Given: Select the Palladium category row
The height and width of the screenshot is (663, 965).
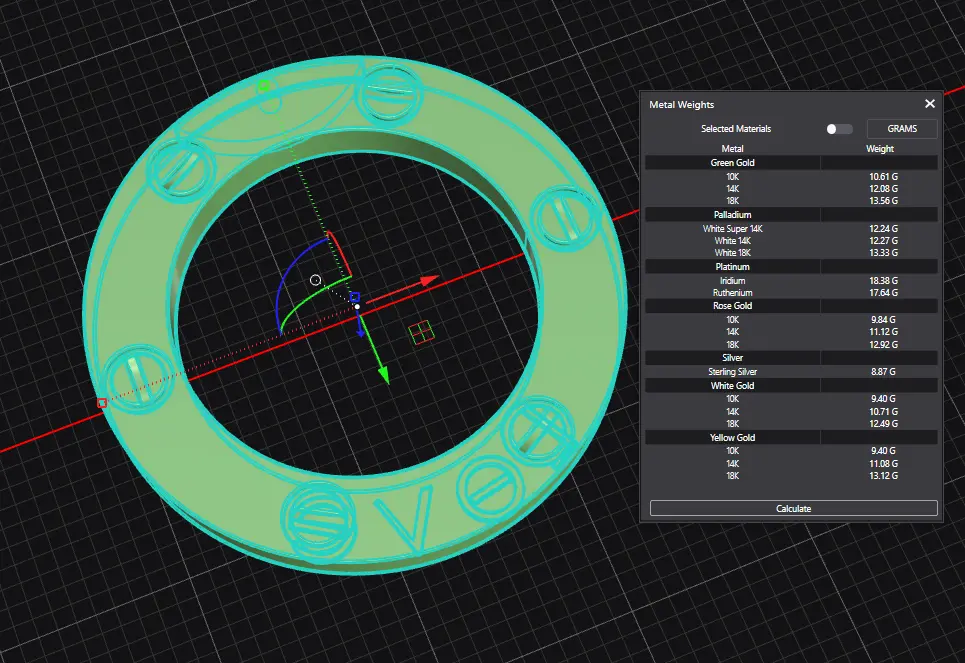Looking at the screenshot, I should (x=791, y=214).
